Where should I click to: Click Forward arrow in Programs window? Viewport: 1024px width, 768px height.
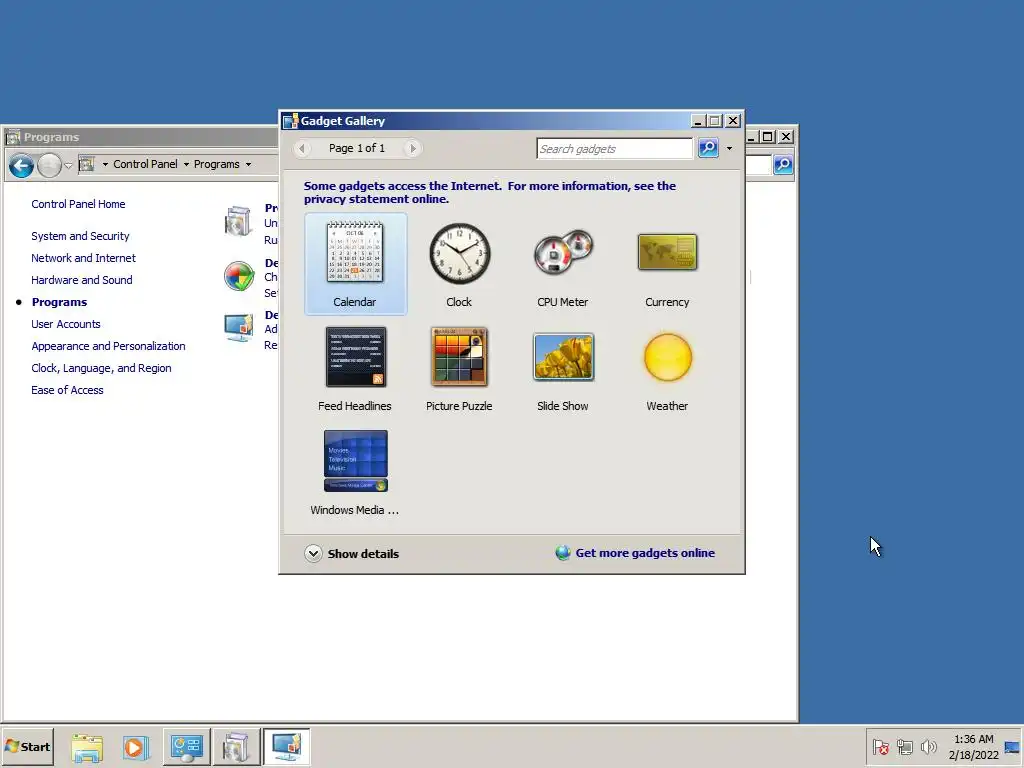coord(49,165)
